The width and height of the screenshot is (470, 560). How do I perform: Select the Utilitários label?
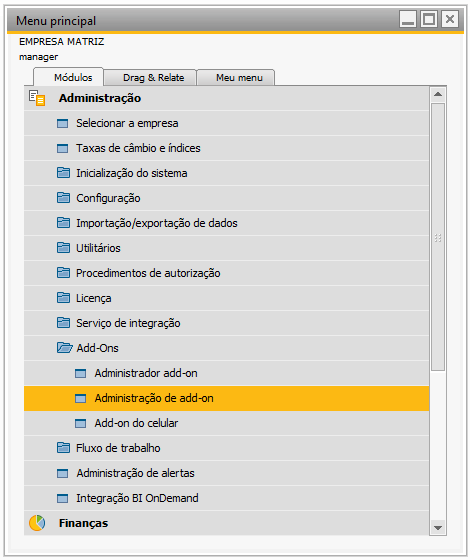point(98,248)
